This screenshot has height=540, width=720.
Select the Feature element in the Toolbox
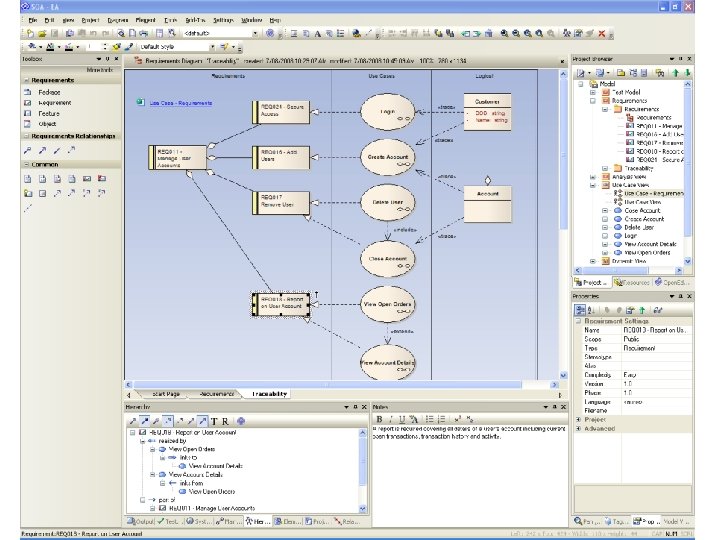(x=47, y=114)
